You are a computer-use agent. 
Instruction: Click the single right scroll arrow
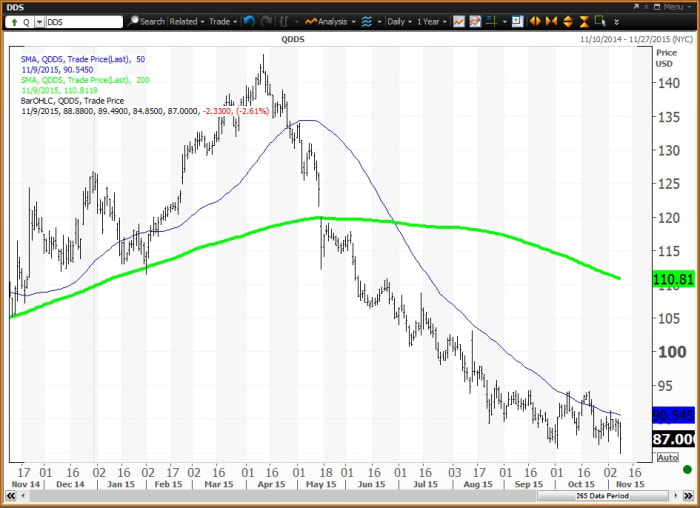(675, 496)
